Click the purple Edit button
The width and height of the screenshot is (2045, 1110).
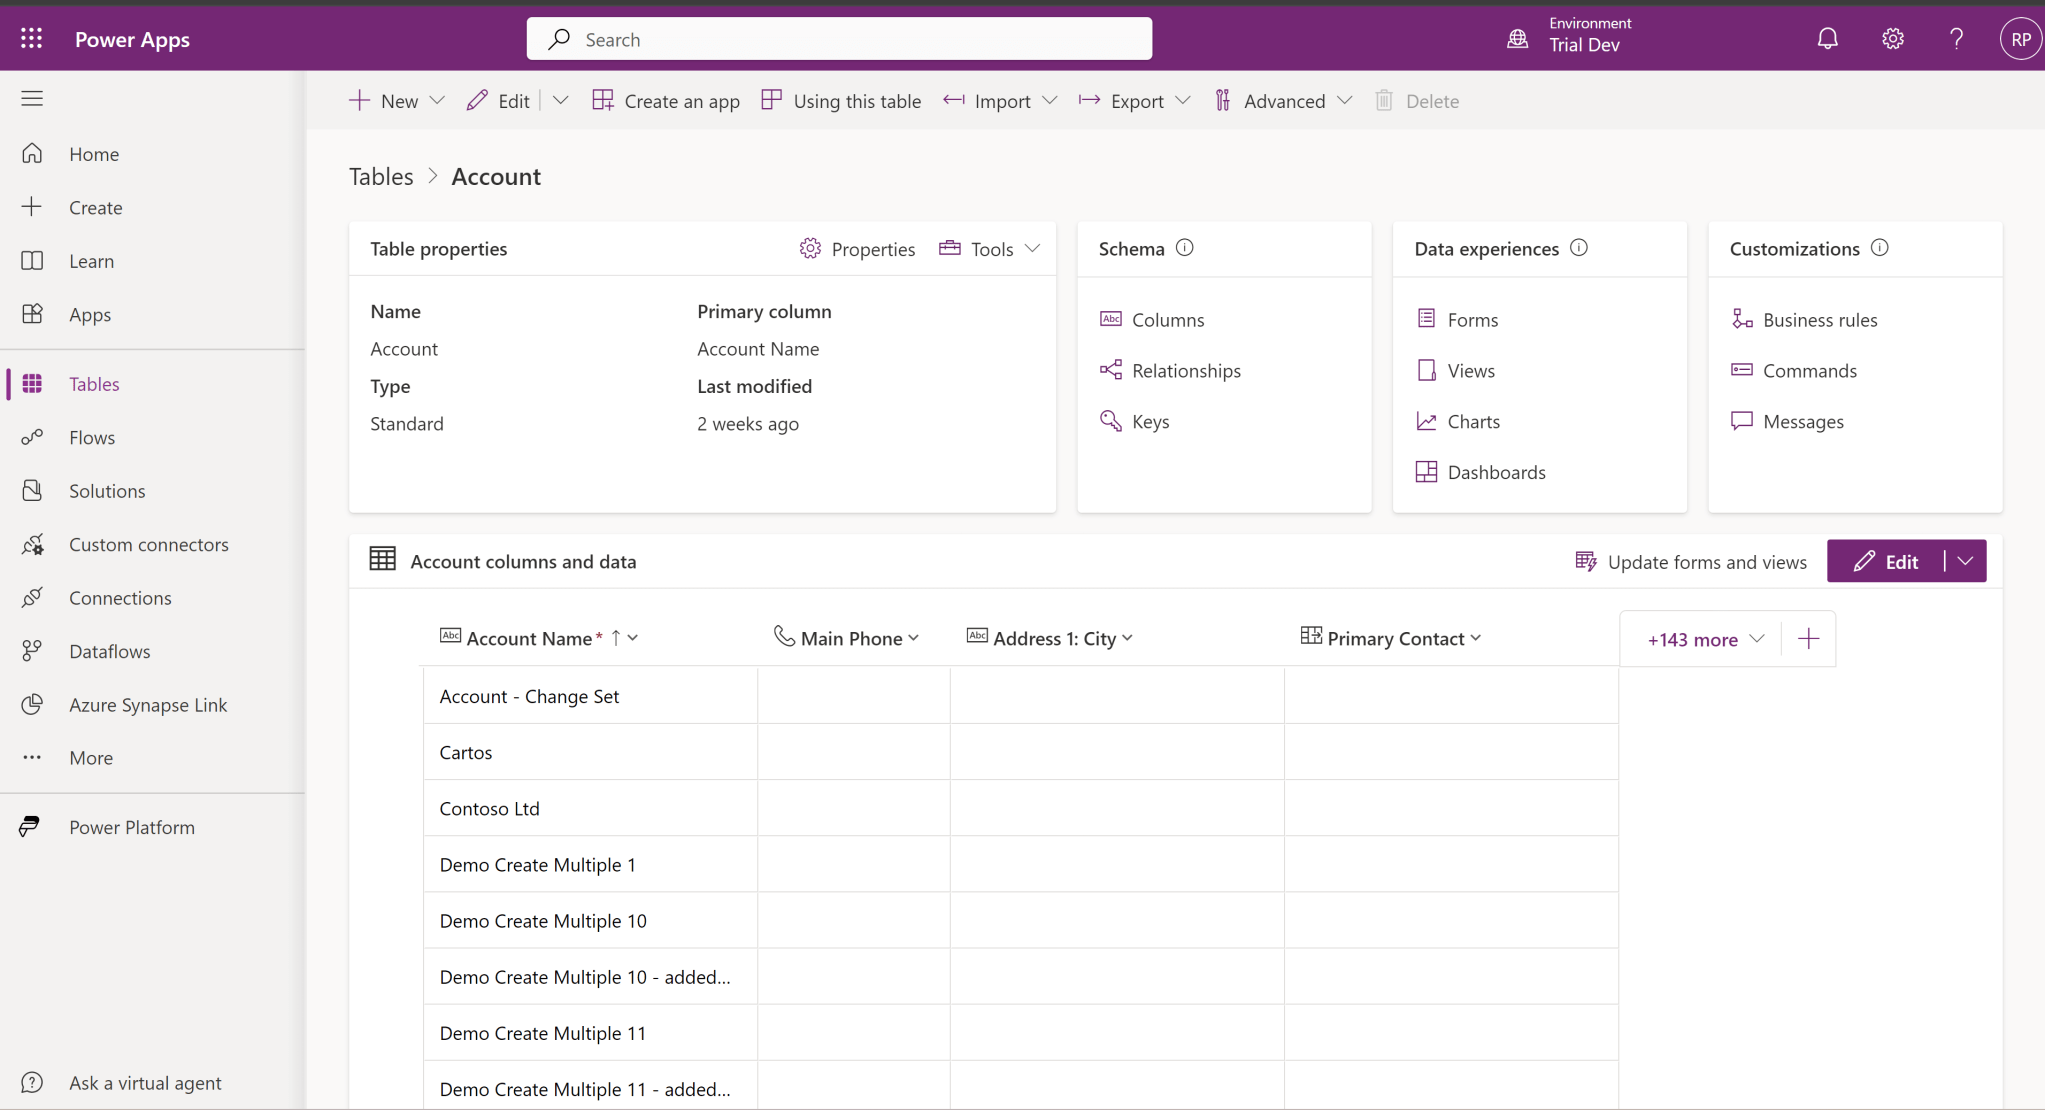[x=1886, y=562]
